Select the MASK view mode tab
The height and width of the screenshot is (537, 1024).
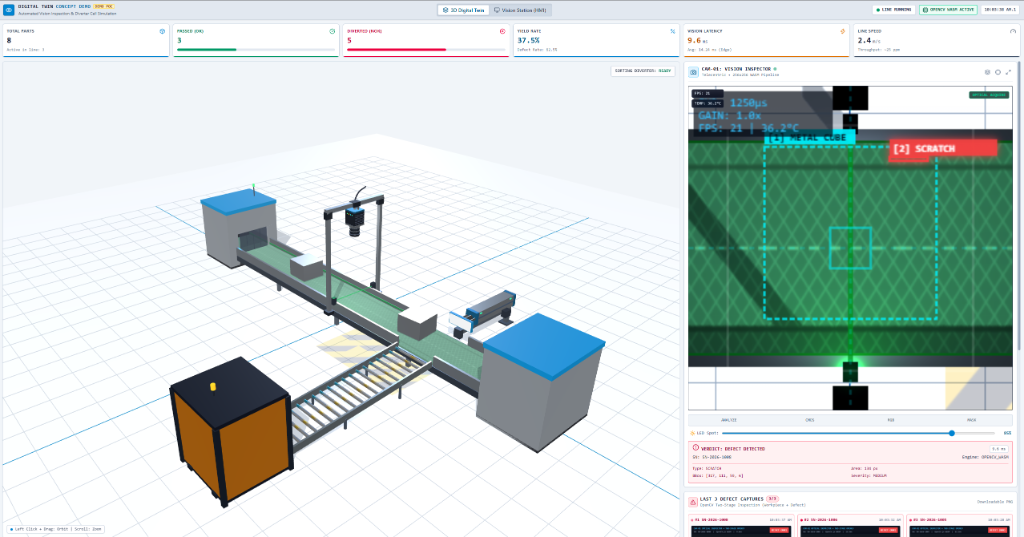click(972, 420)
